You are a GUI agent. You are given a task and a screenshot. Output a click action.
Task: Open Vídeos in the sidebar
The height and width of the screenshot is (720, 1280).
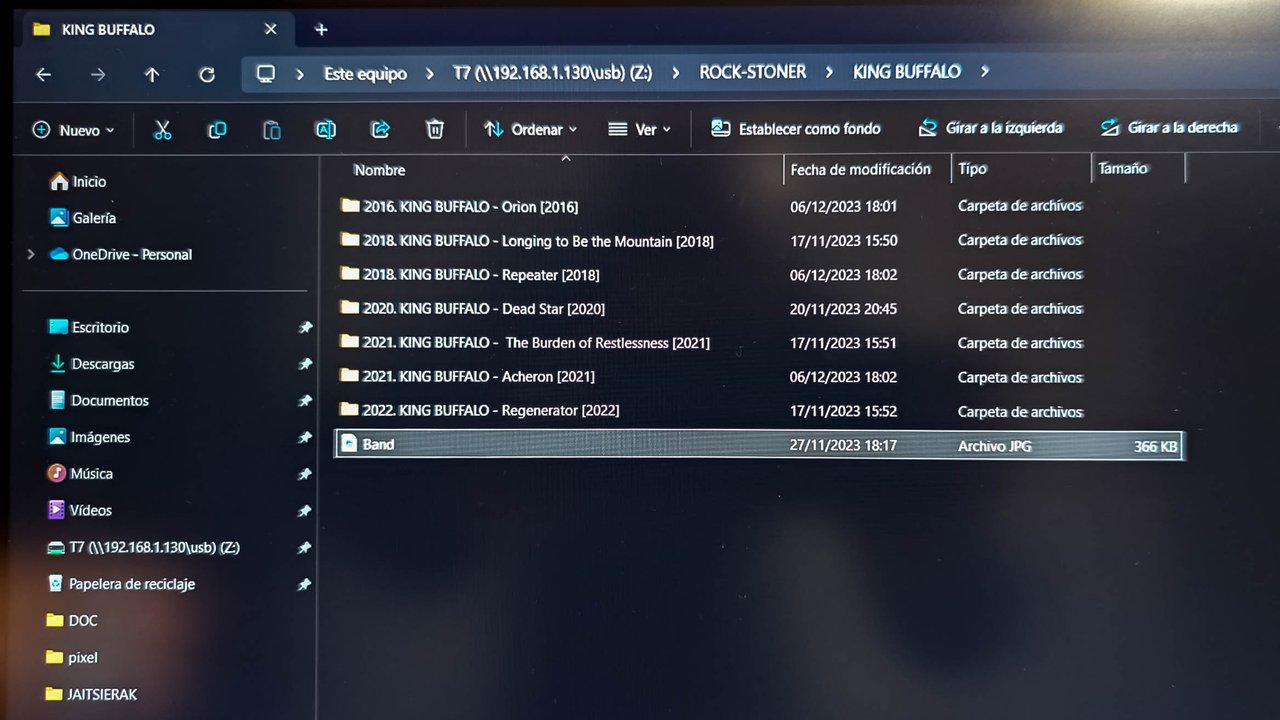79,510
